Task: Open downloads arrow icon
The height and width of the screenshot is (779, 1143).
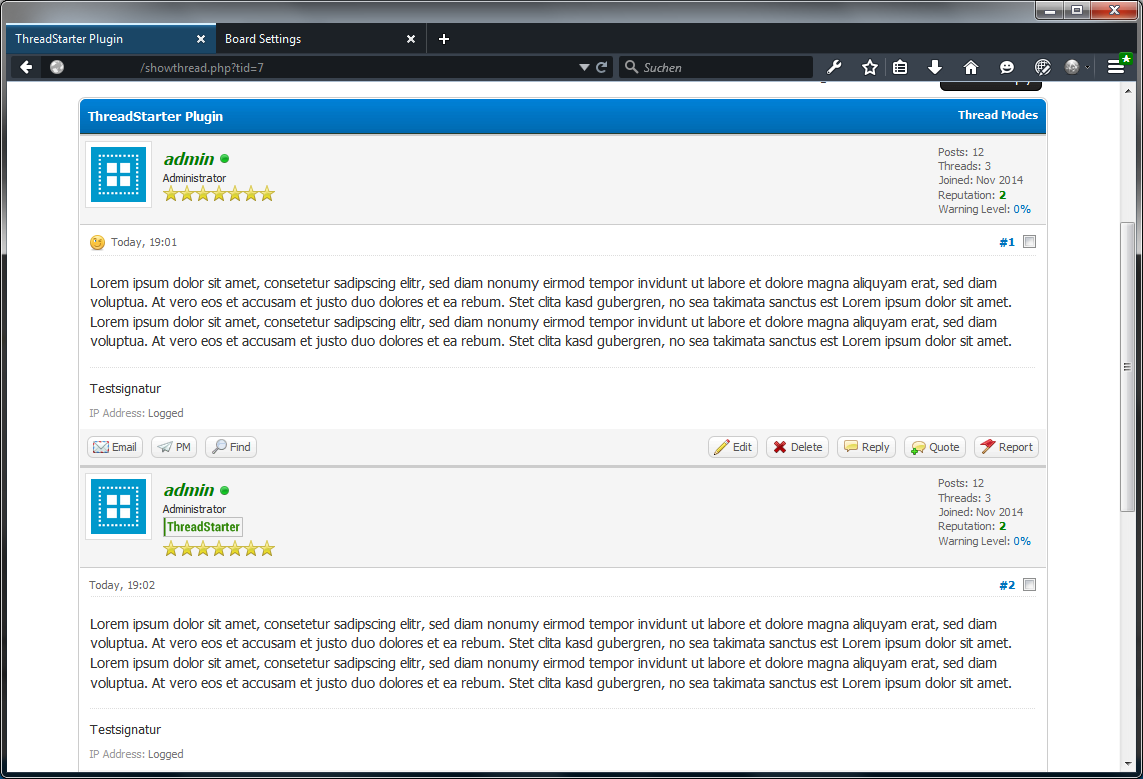Action: pyautogui.click(x=935, y=67)
